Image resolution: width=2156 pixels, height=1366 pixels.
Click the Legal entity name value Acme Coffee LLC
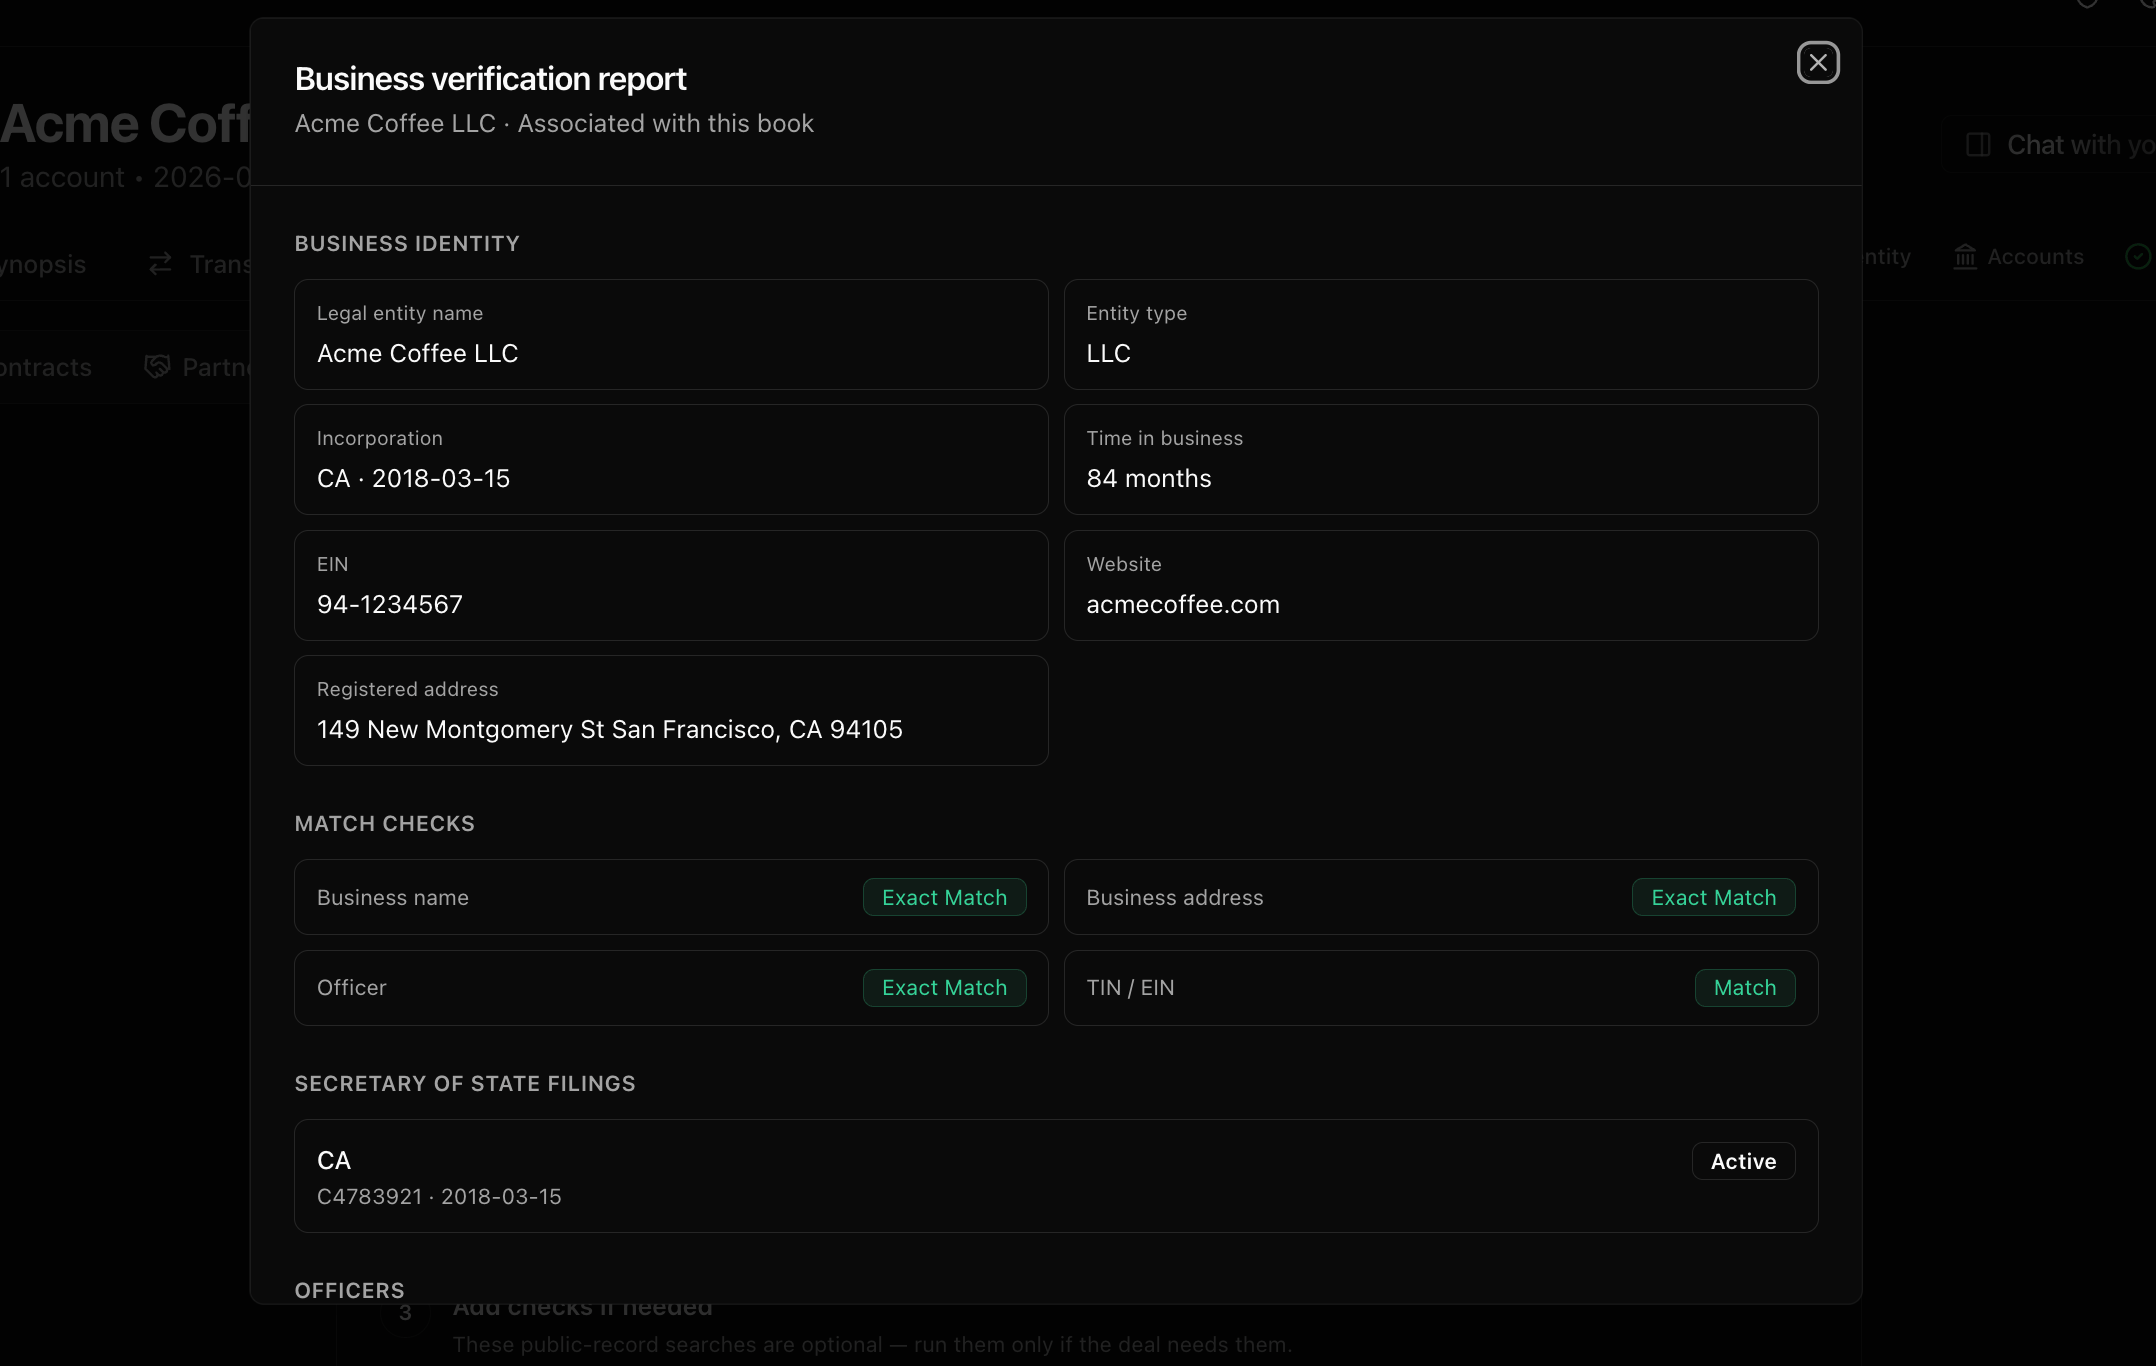coord(417,354)
